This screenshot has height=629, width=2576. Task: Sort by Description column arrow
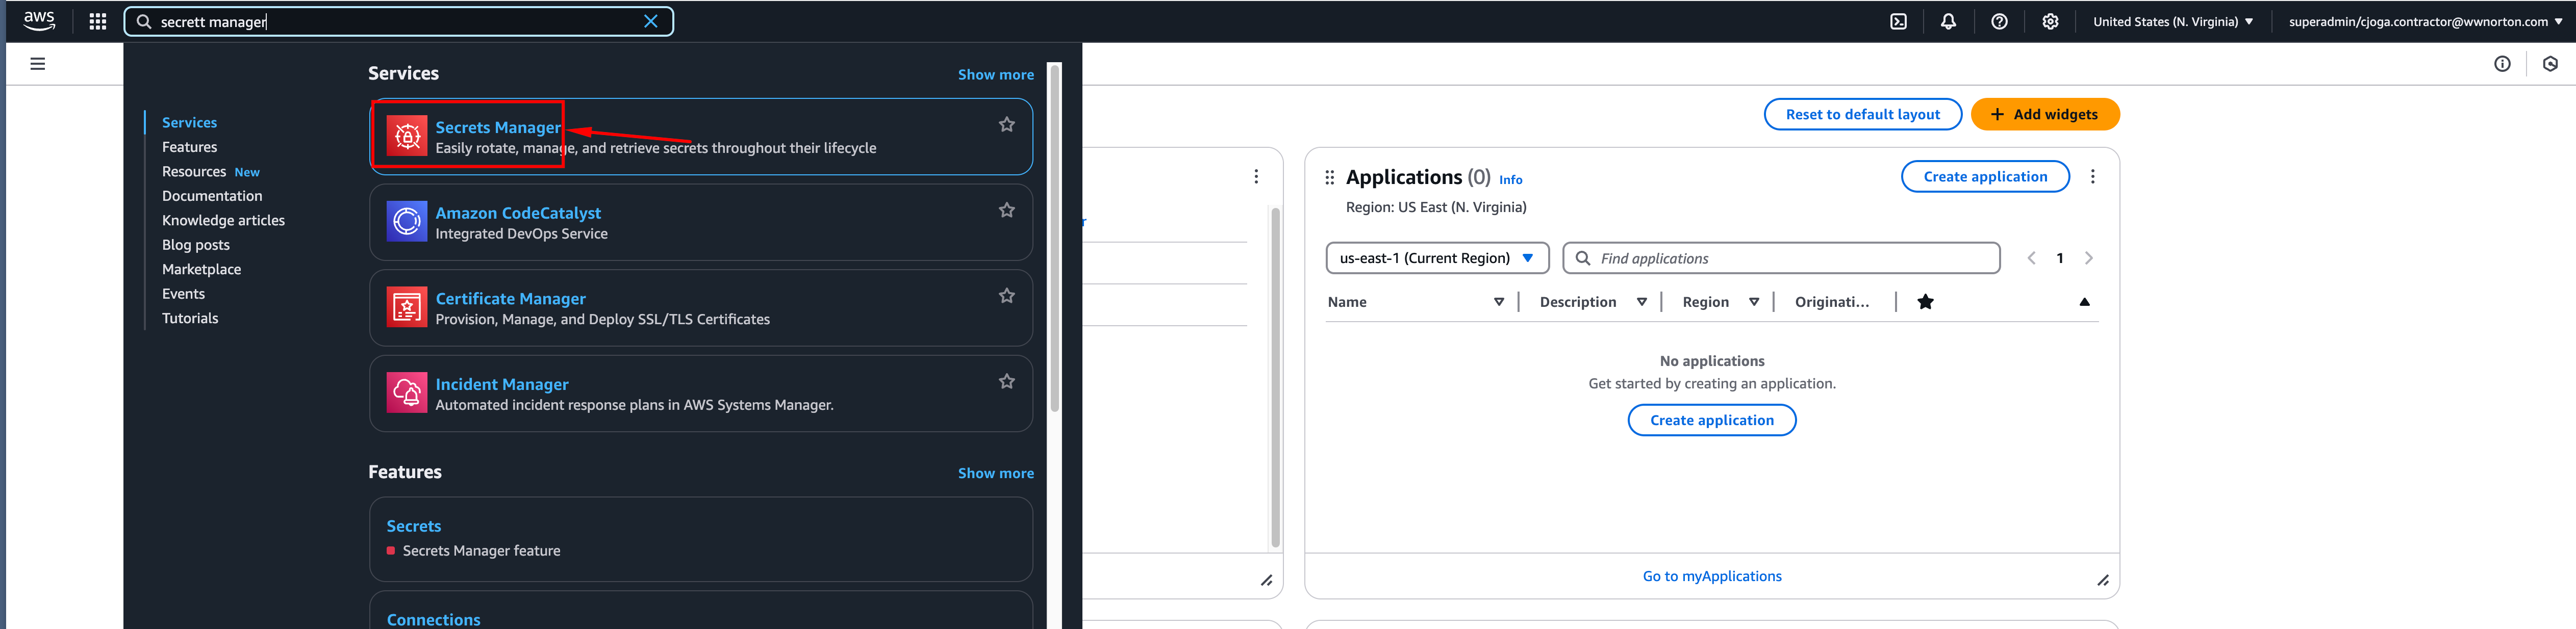click(x=1641, y=302)
